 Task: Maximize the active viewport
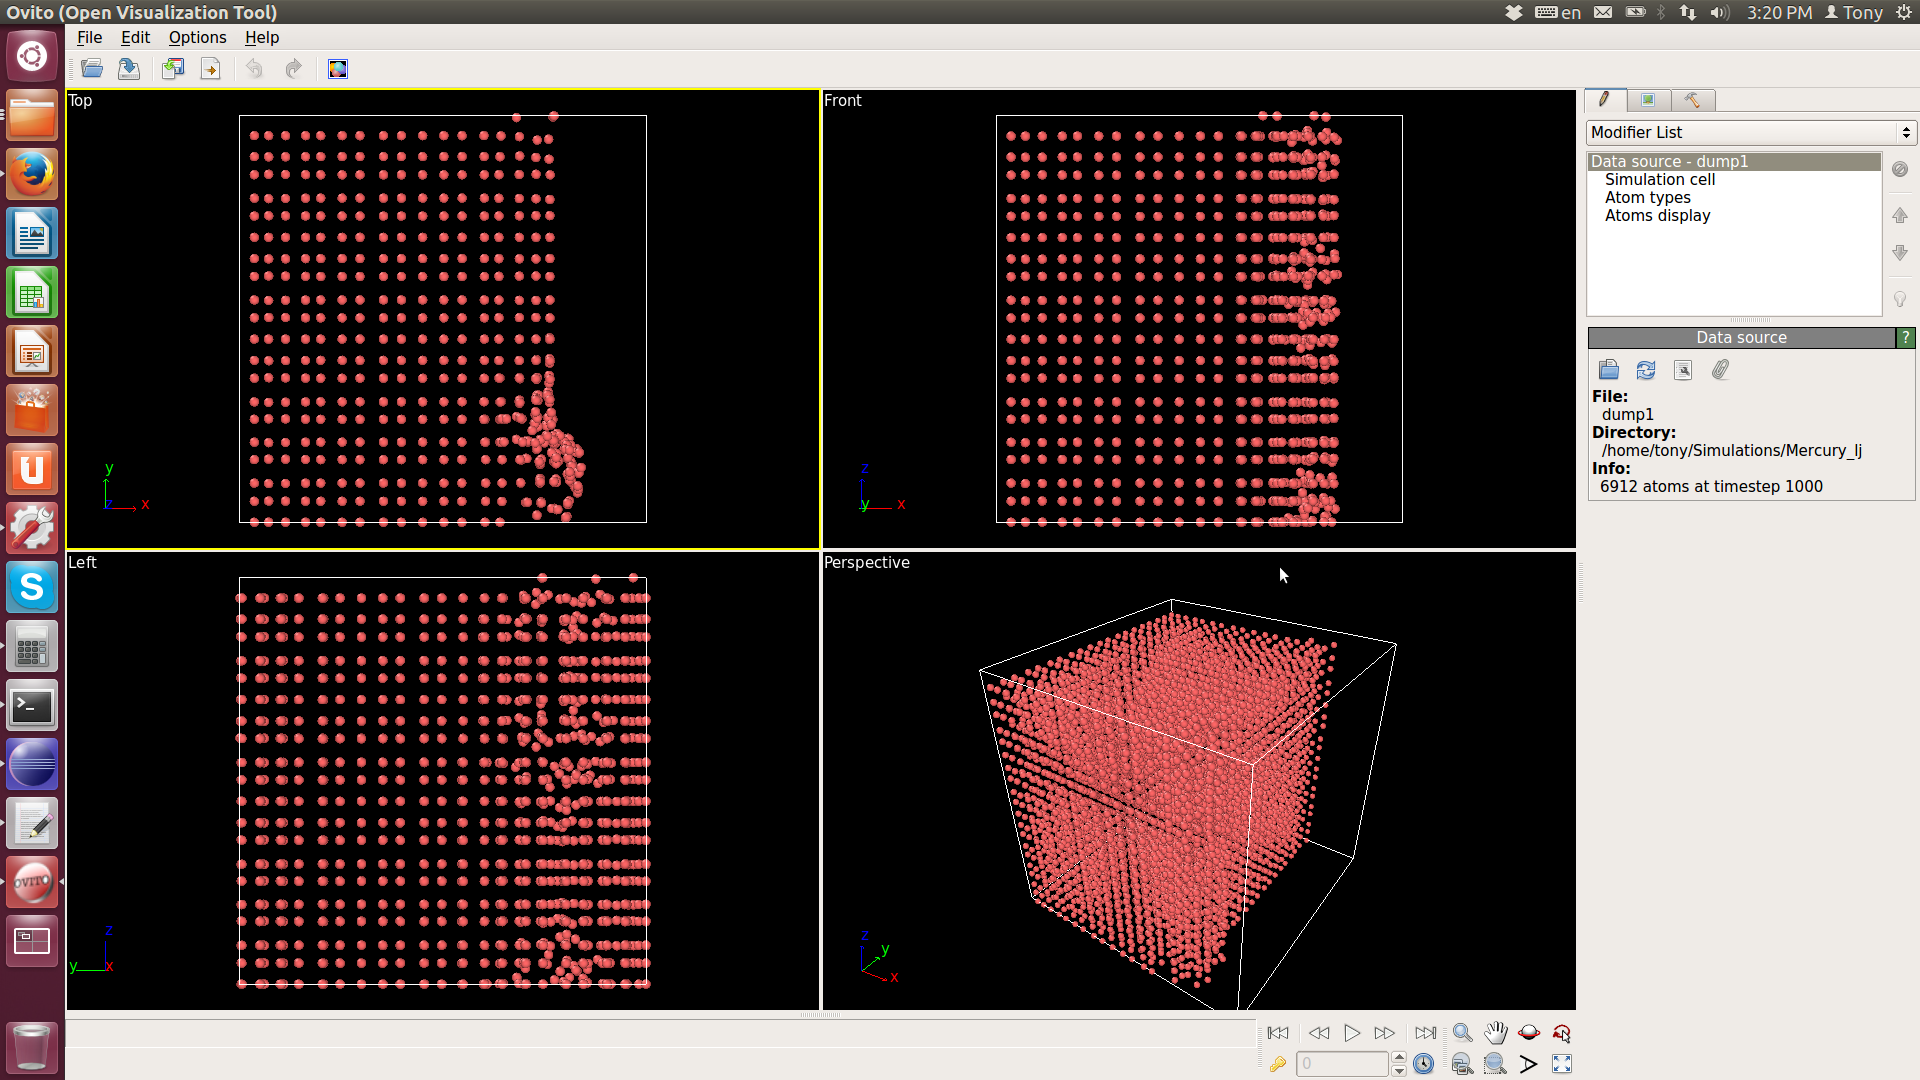(1561, 1064)
